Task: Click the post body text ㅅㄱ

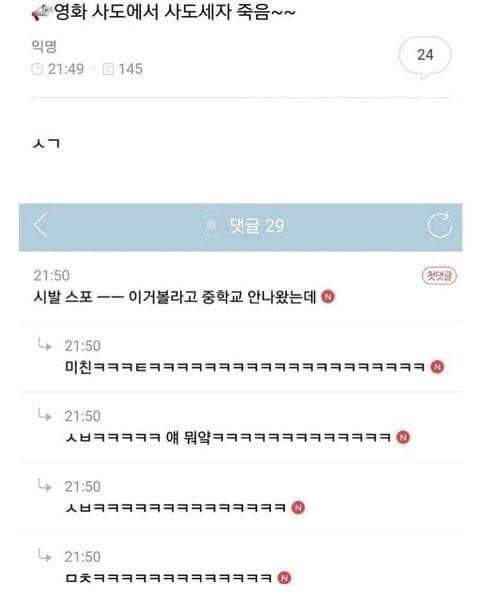Action: tap(46, 144)
